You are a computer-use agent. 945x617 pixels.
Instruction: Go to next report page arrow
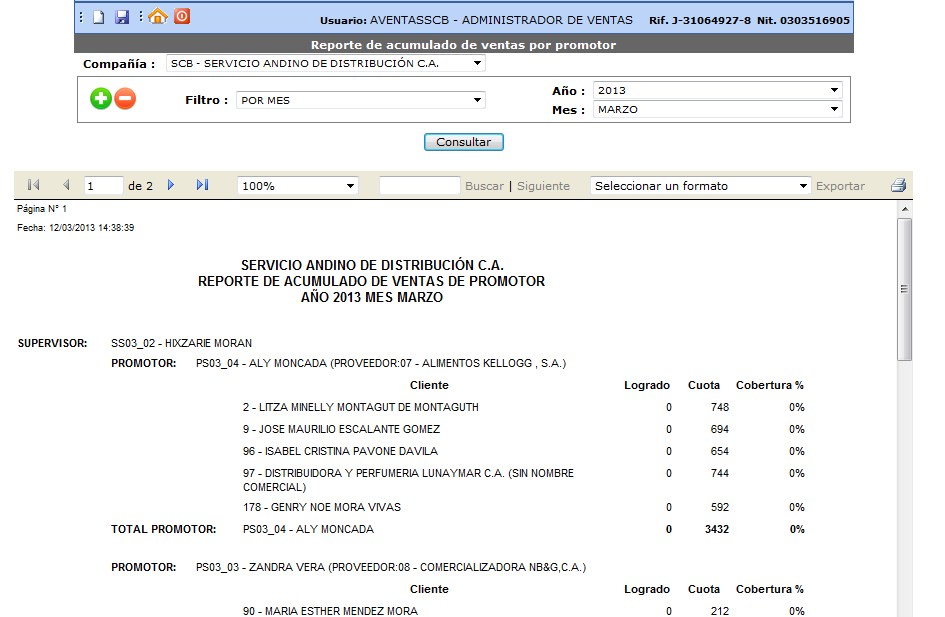tap(171, 185)
